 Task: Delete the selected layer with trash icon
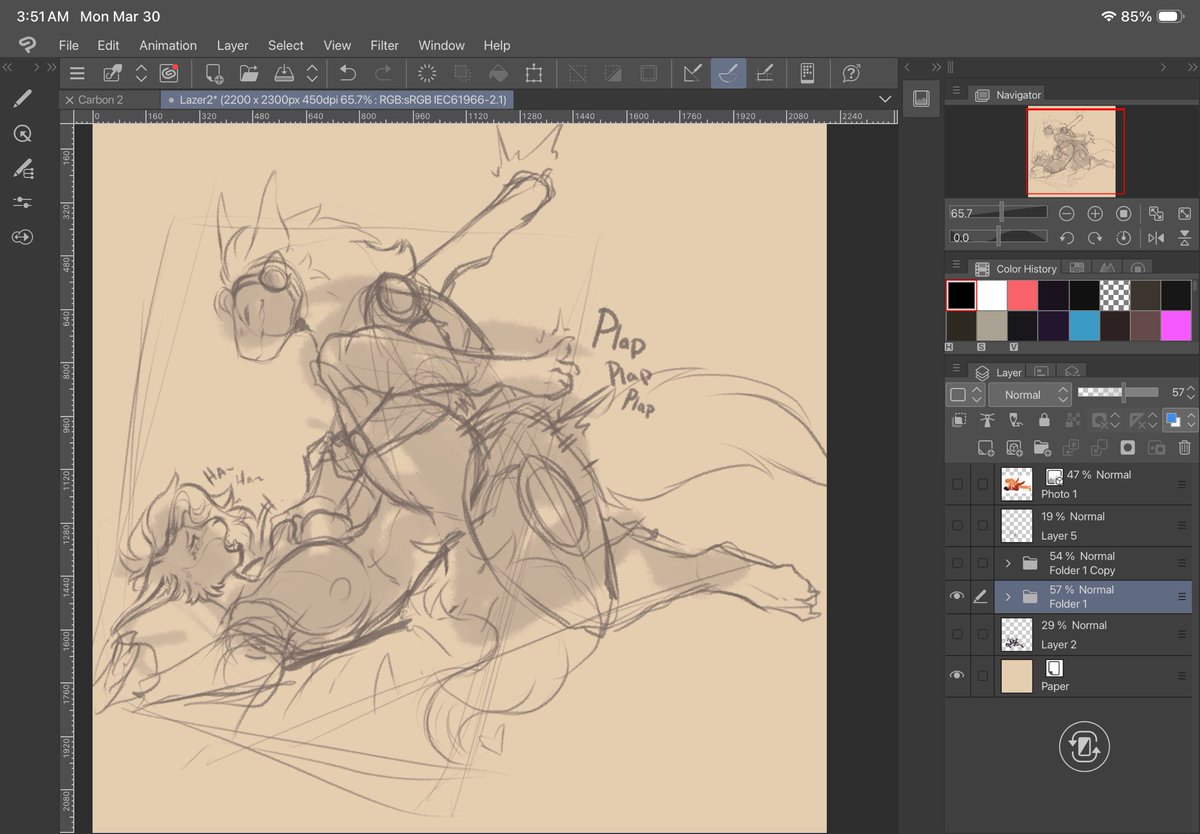[1184, 448]
